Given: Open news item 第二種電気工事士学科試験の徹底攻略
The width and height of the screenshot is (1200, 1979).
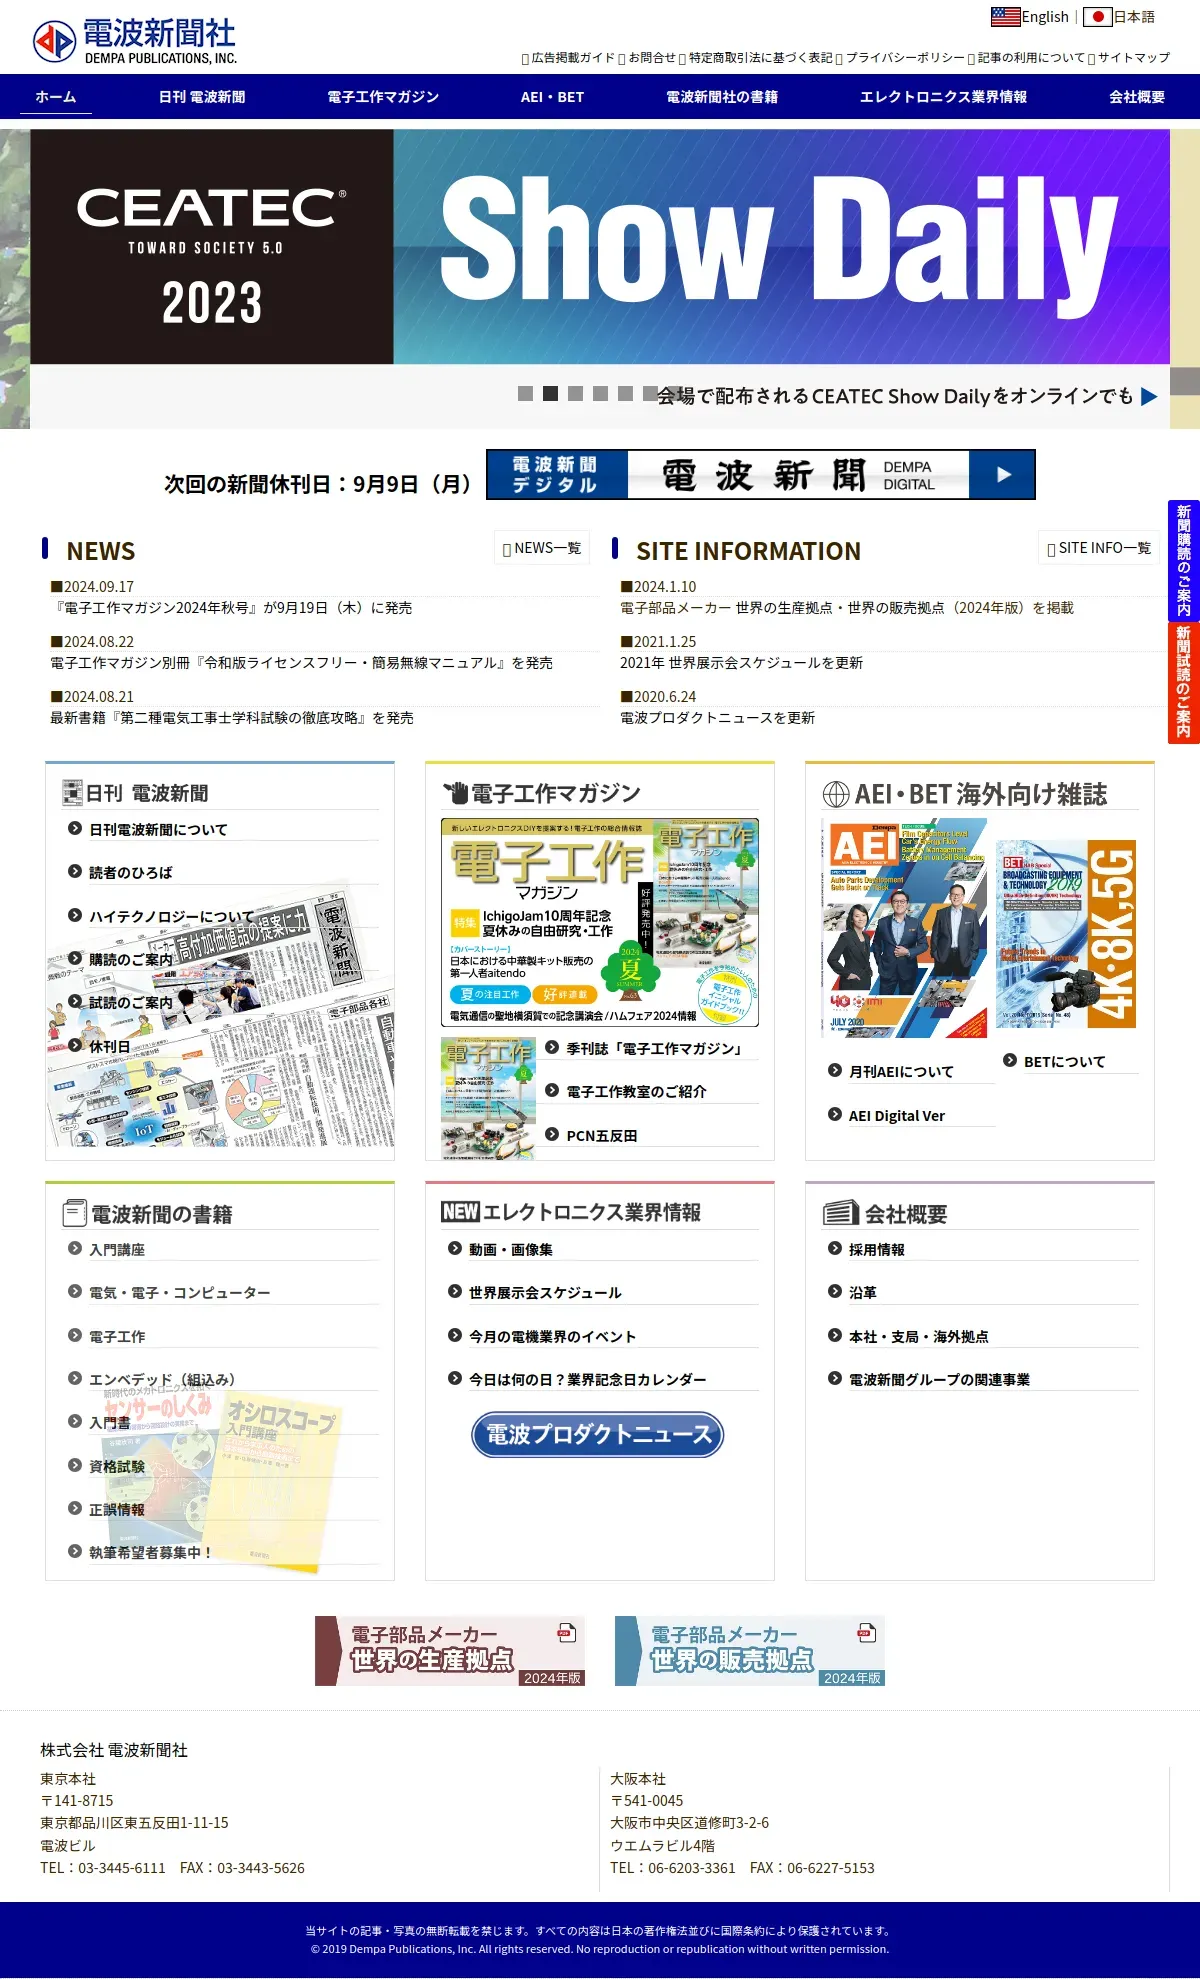Looking at the screenshot, I should coord(232,718).
